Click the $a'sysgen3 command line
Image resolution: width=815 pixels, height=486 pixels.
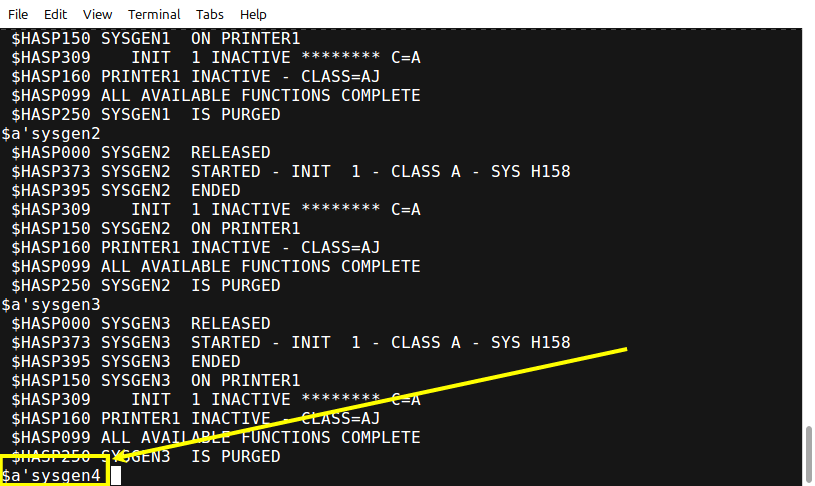tap(51, 305)
